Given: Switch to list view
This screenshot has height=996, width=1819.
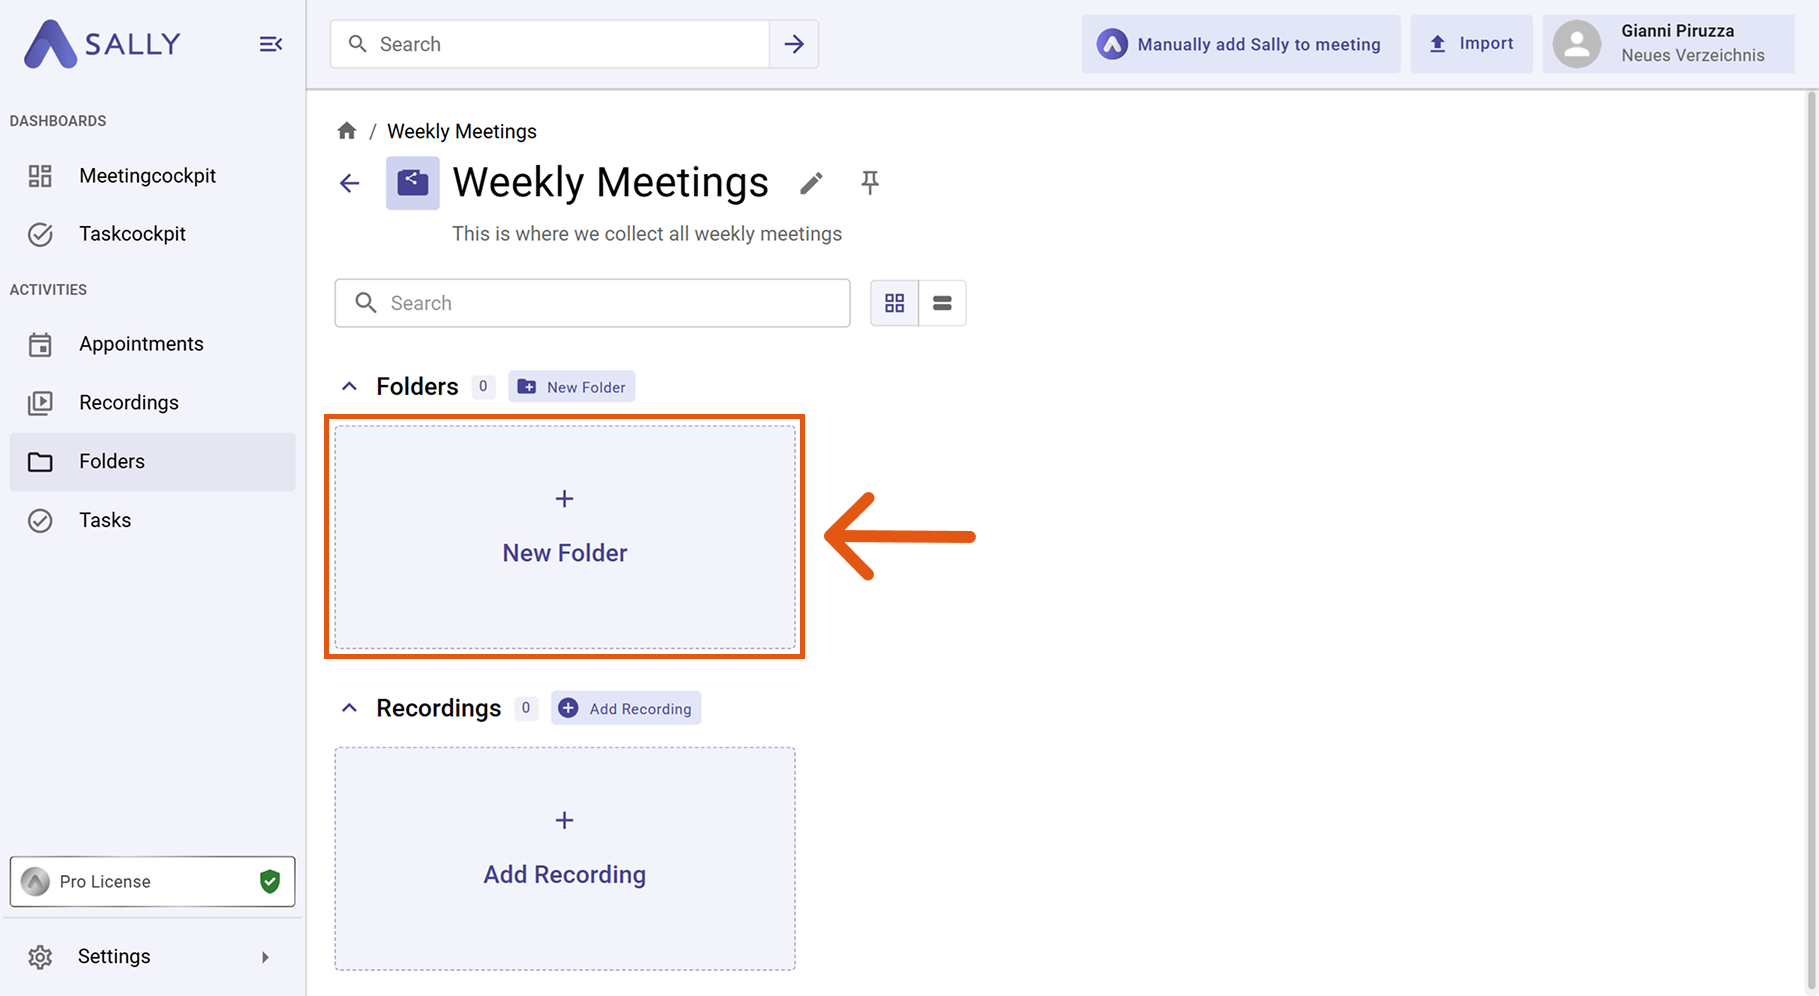Looking at the screenshot, I should 942,303.
